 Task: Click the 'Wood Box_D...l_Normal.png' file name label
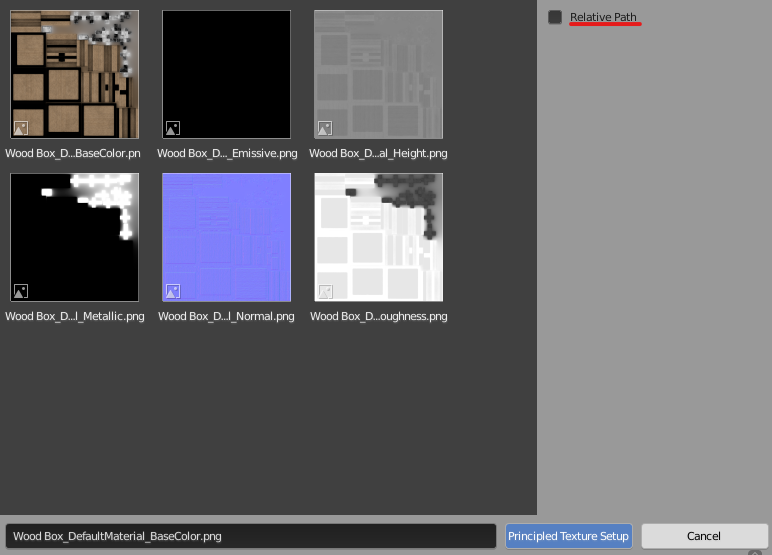click(226, 316)
